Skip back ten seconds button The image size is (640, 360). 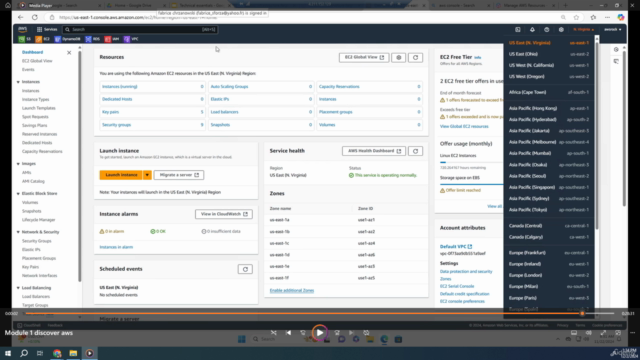(303, 333)
